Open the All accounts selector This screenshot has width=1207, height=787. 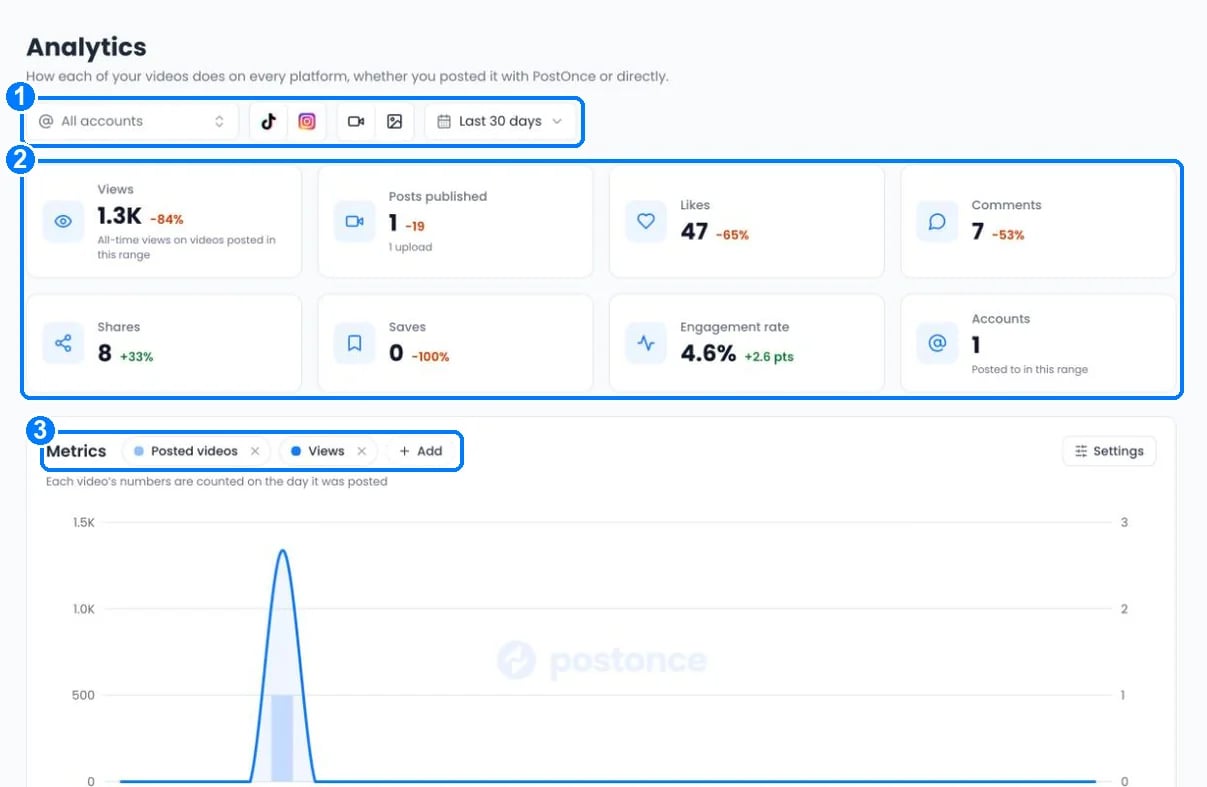[132, 121]
